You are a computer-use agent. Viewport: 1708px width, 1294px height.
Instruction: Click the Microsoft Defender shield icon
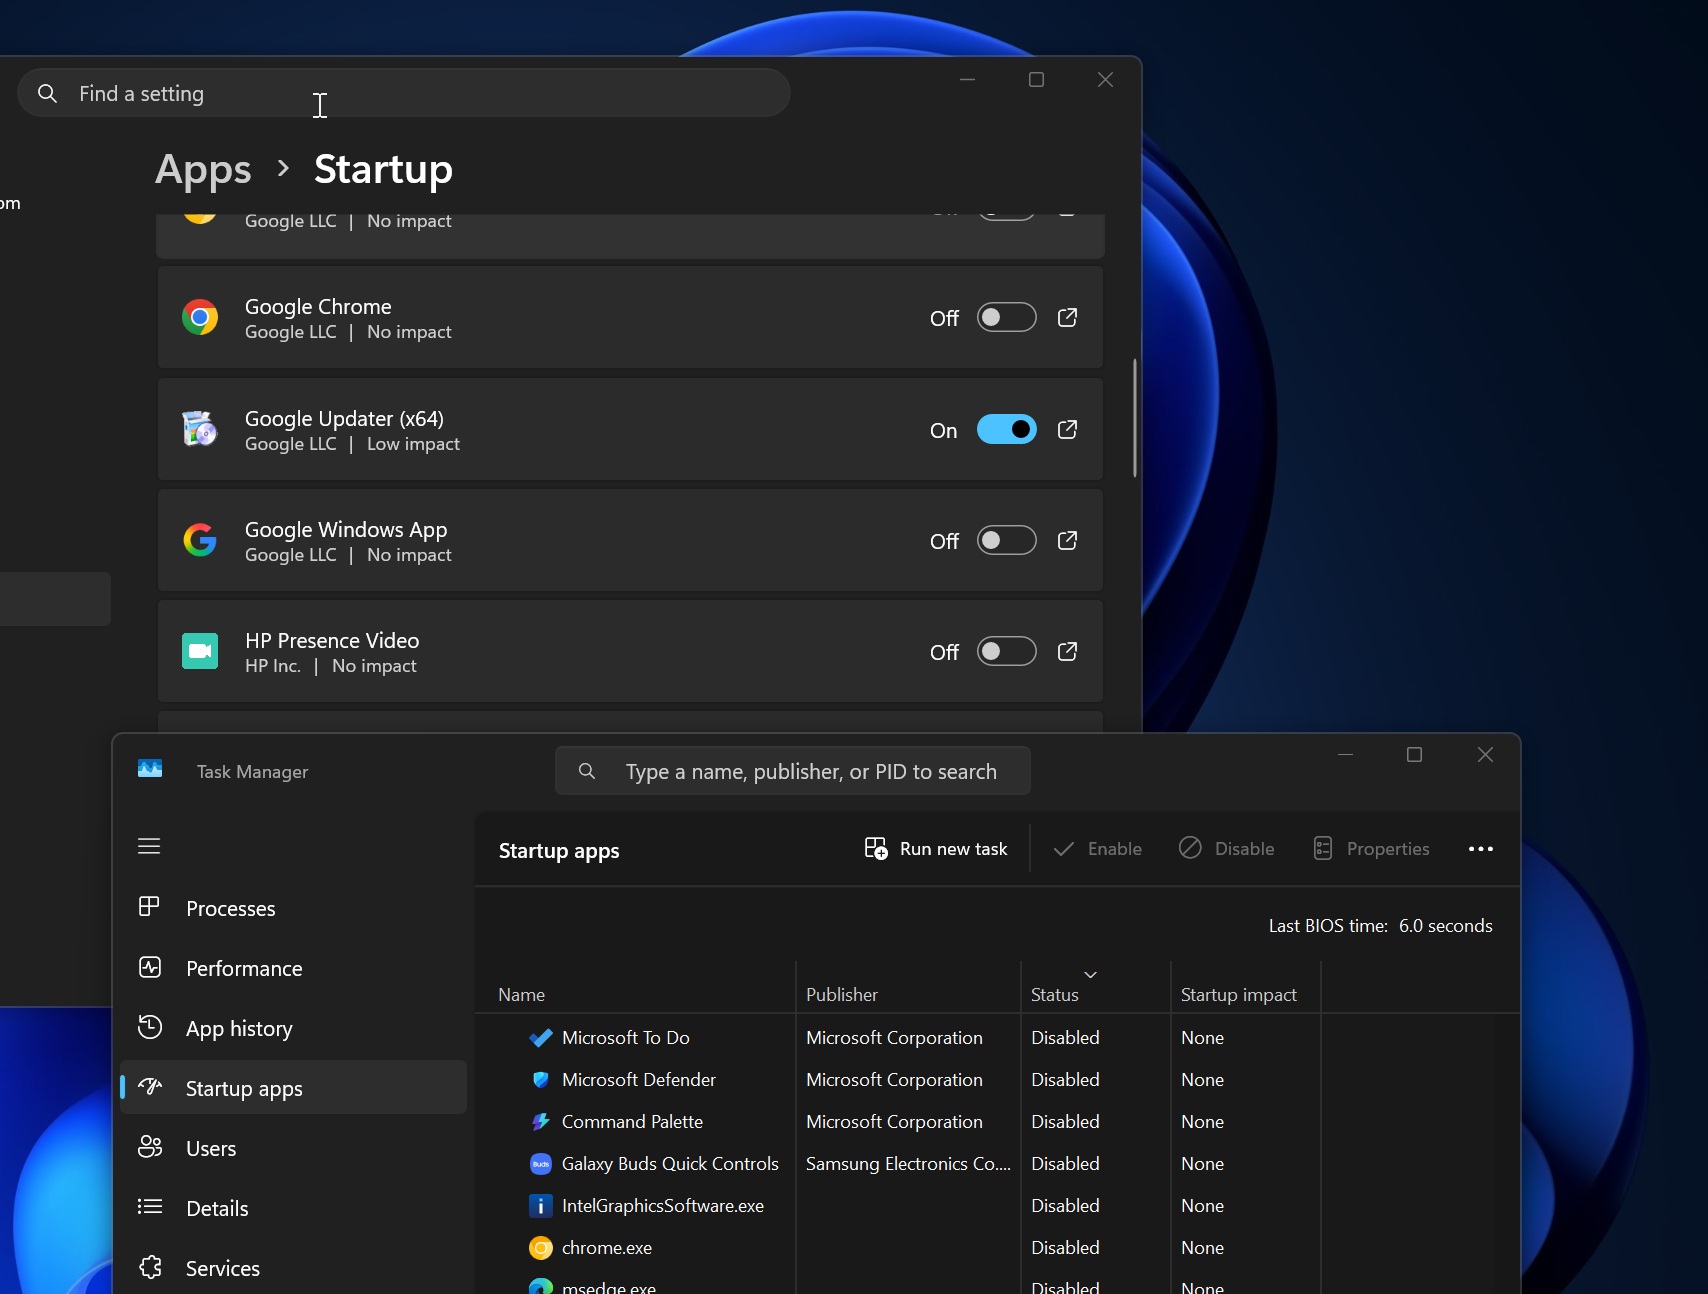[541, 1080]
